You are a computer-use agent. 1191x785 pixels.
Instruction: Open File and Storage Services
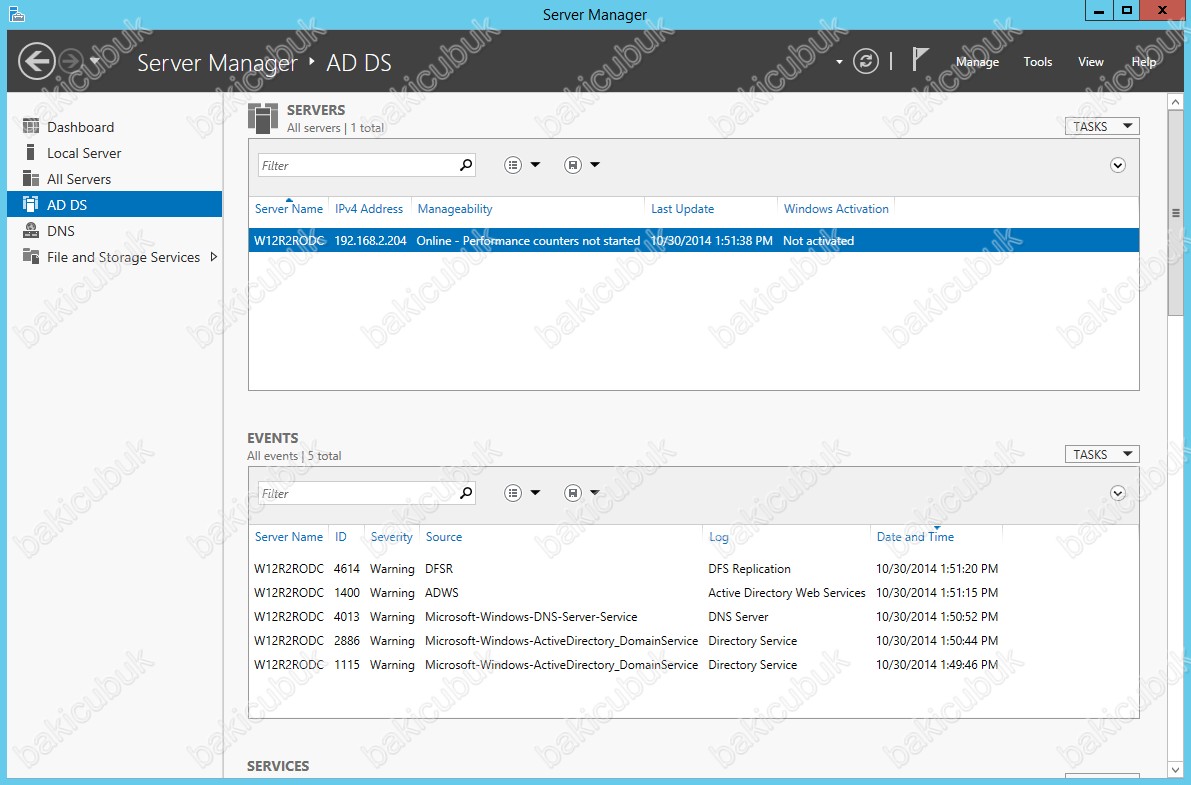point(115,257)
